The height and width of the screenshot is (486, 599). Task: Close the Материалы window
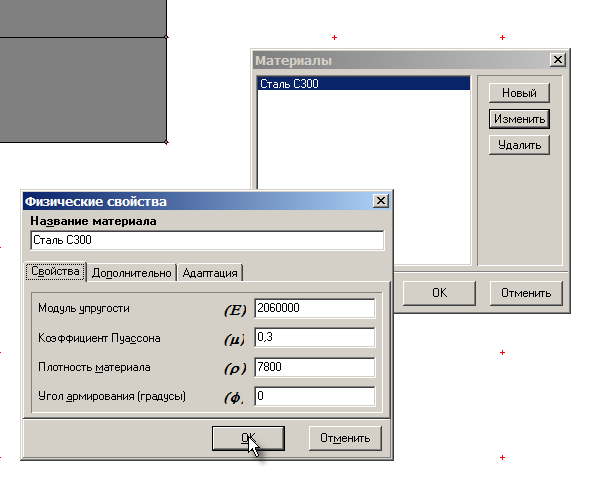click(x=558, y=60)
